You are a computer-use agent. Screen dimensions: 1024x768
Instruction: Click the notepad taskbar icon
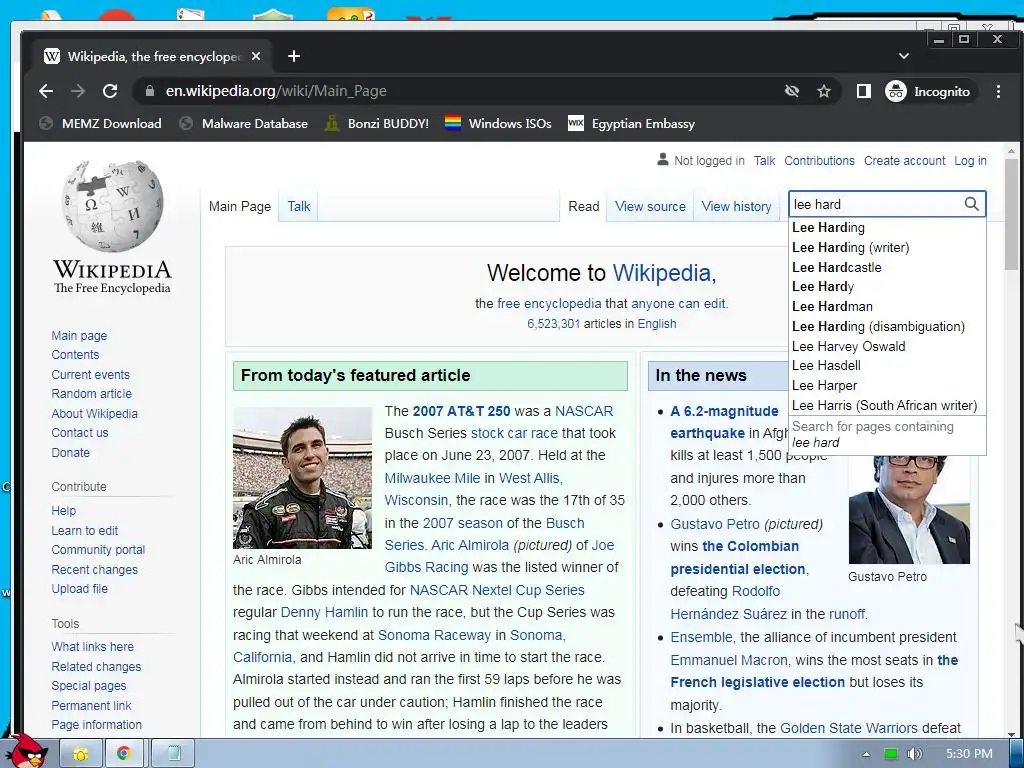(x=174, y=754)
